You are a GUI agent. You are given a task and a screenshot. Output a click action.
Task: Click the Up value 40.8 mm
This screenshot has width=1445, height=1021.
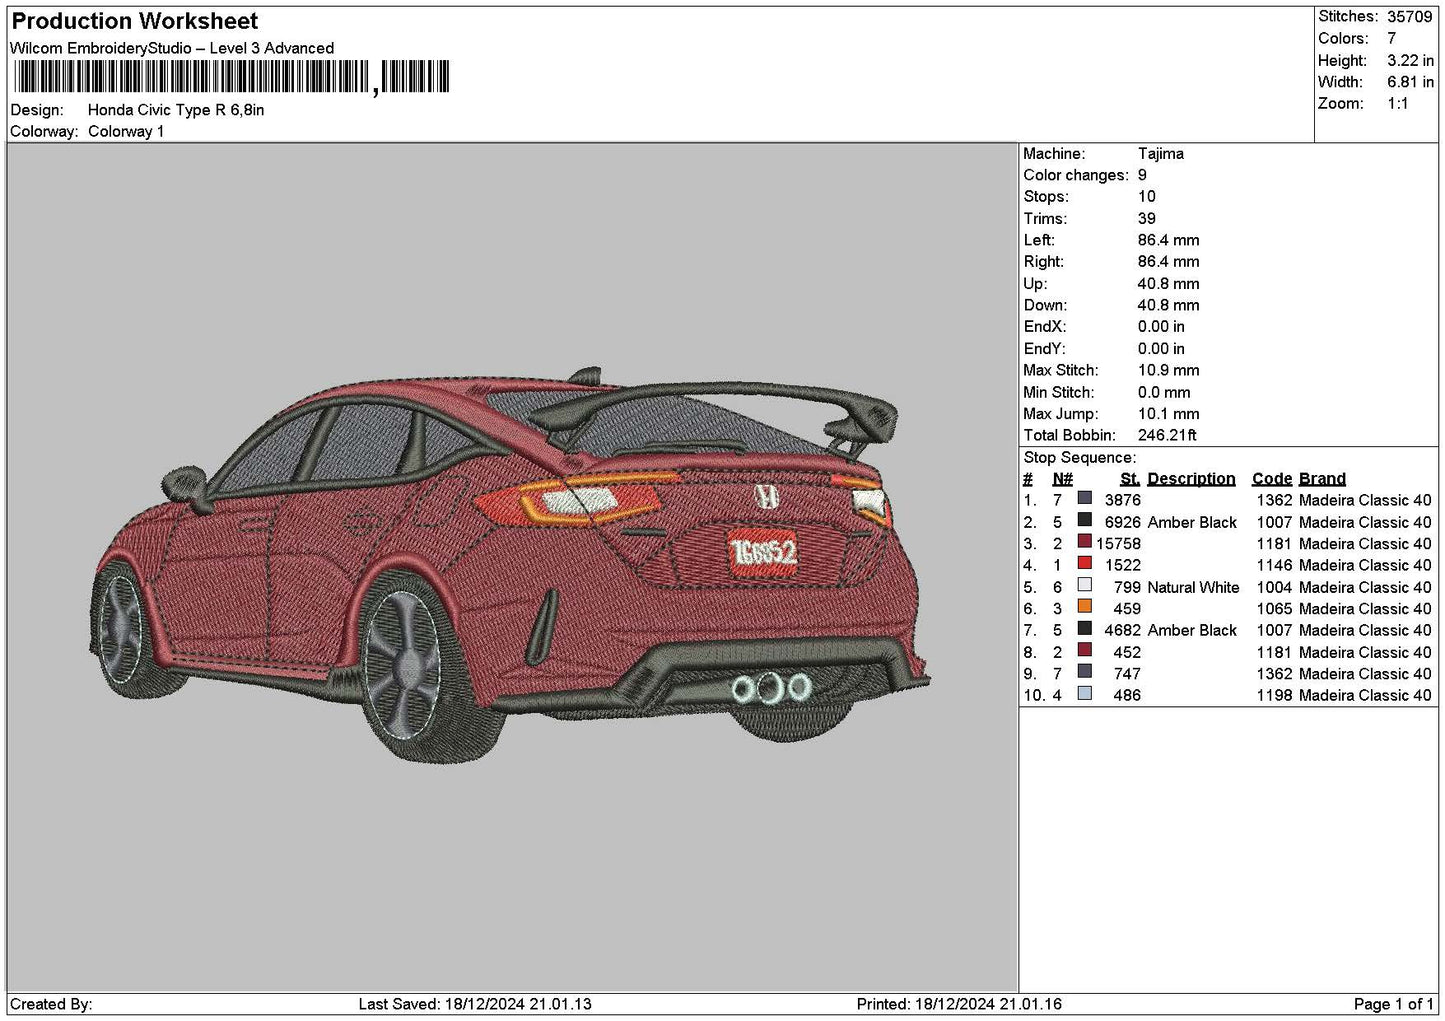click(1169, 284)
